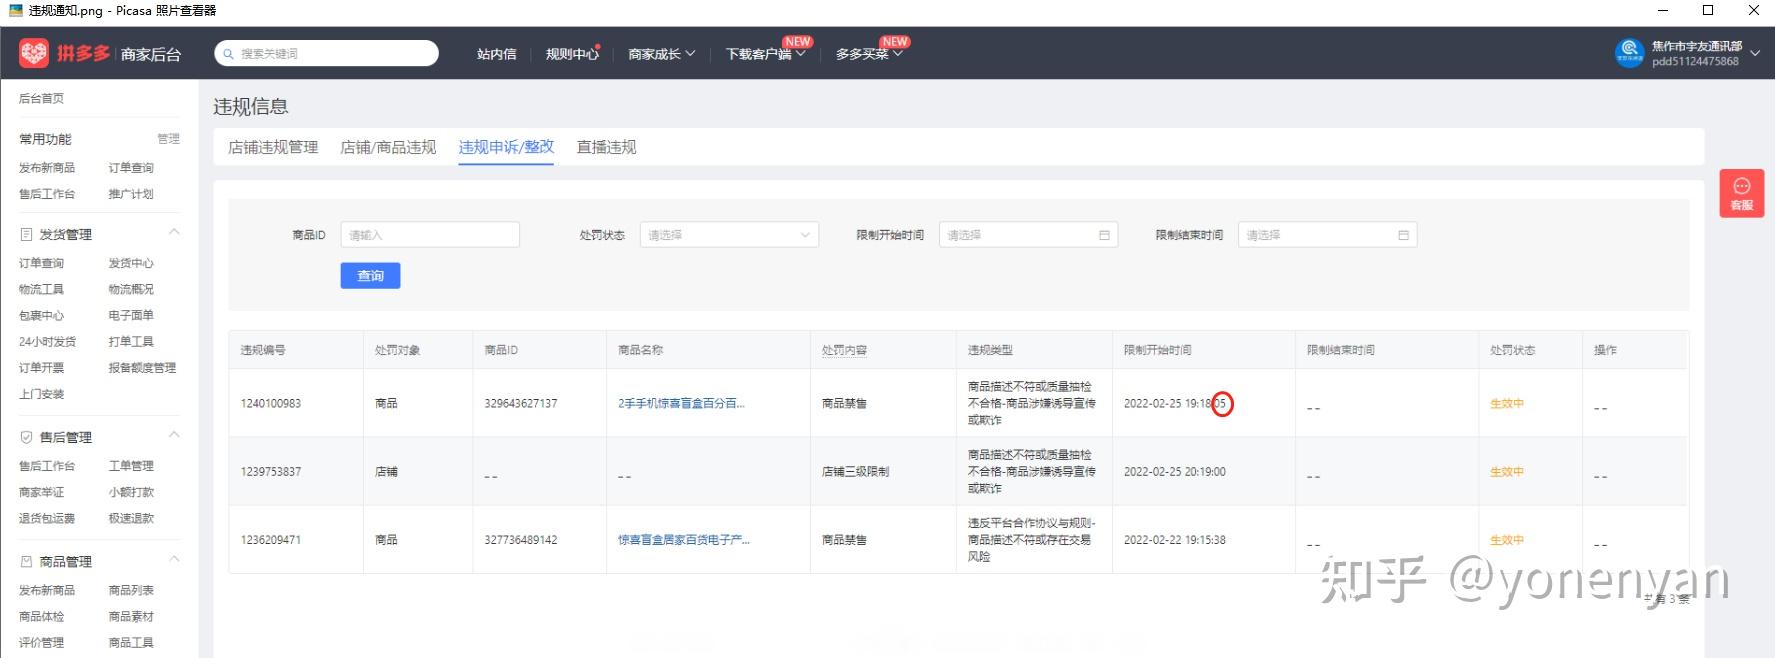
Task: Open 站内信 in the top navigation
Action: pos(497,54)
